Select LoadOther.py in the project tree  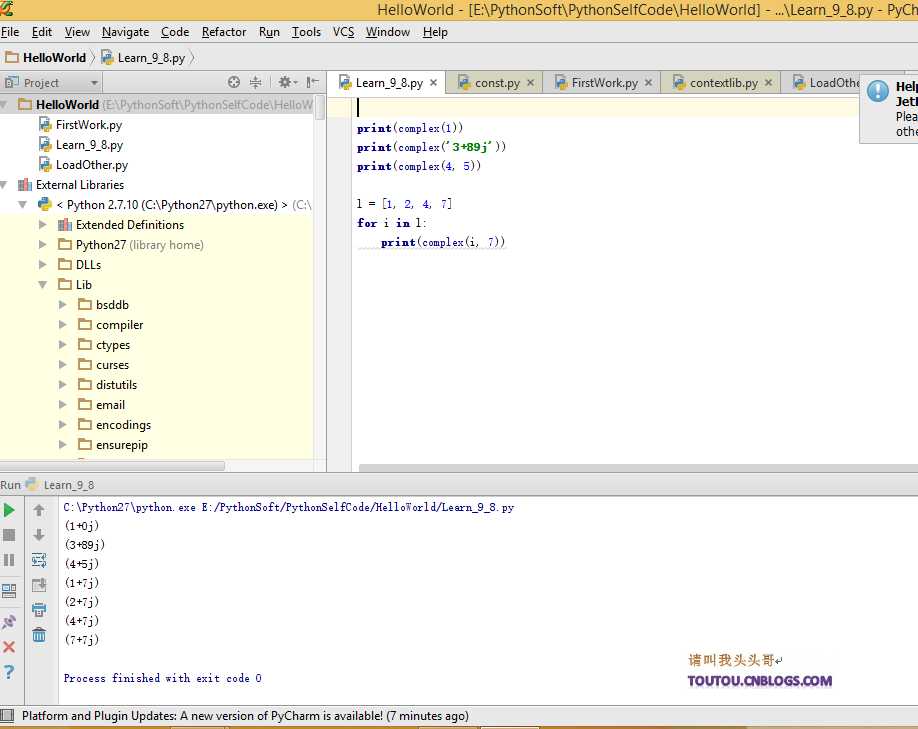(x=91, y=165)
